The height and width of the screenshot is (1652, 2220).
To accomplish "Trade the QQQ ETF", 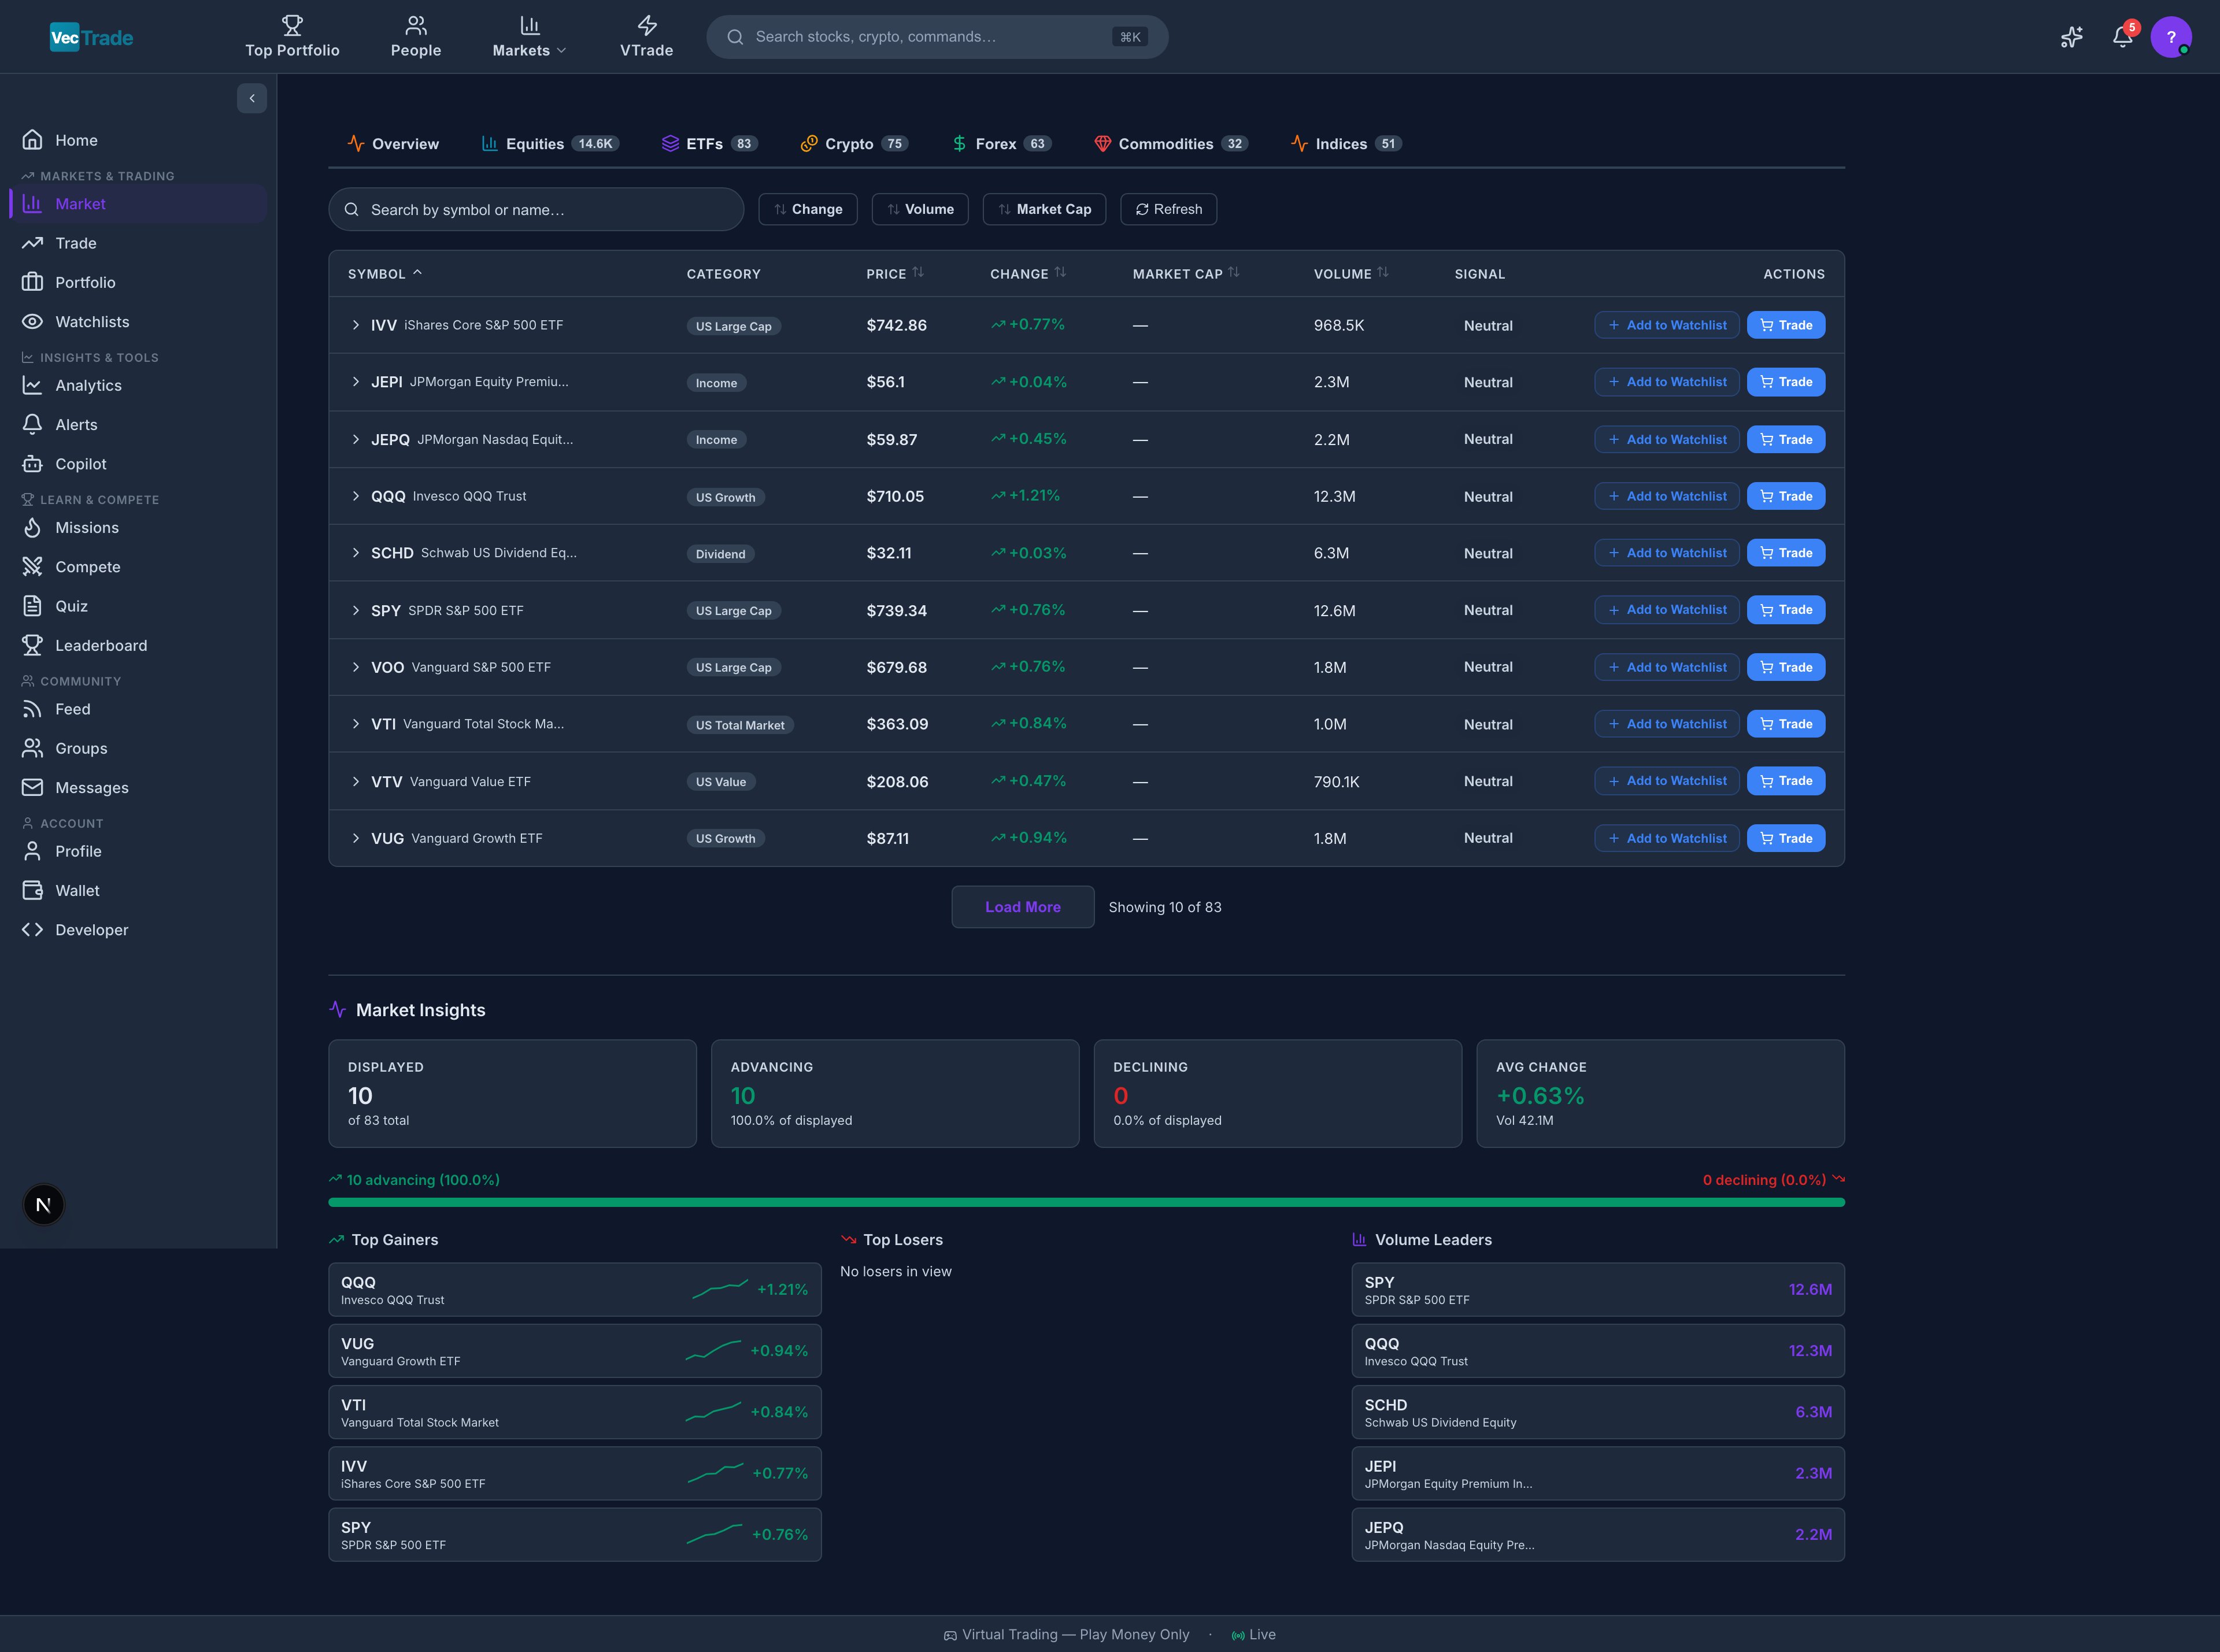I will [1785, 496].
